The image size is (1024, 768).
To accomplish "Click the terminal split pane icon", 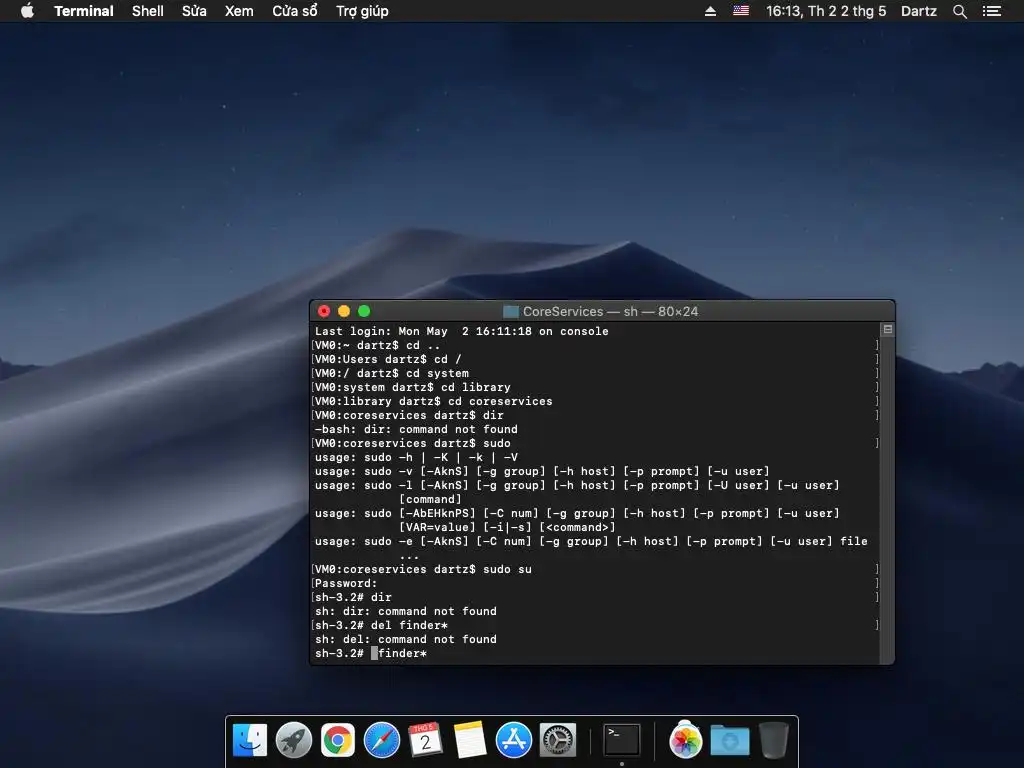I will pos(888,329).
